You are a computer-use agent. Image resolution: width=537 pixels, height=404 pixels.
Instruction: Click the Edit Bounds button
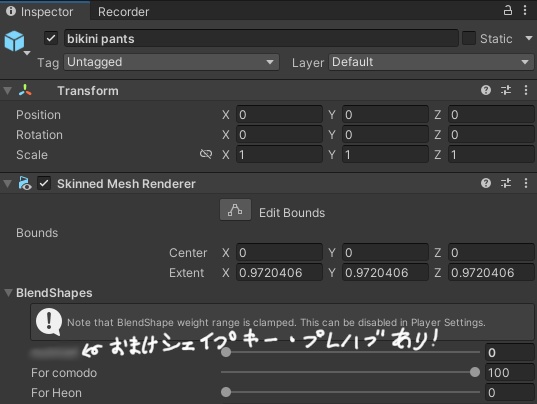(235, 210)
